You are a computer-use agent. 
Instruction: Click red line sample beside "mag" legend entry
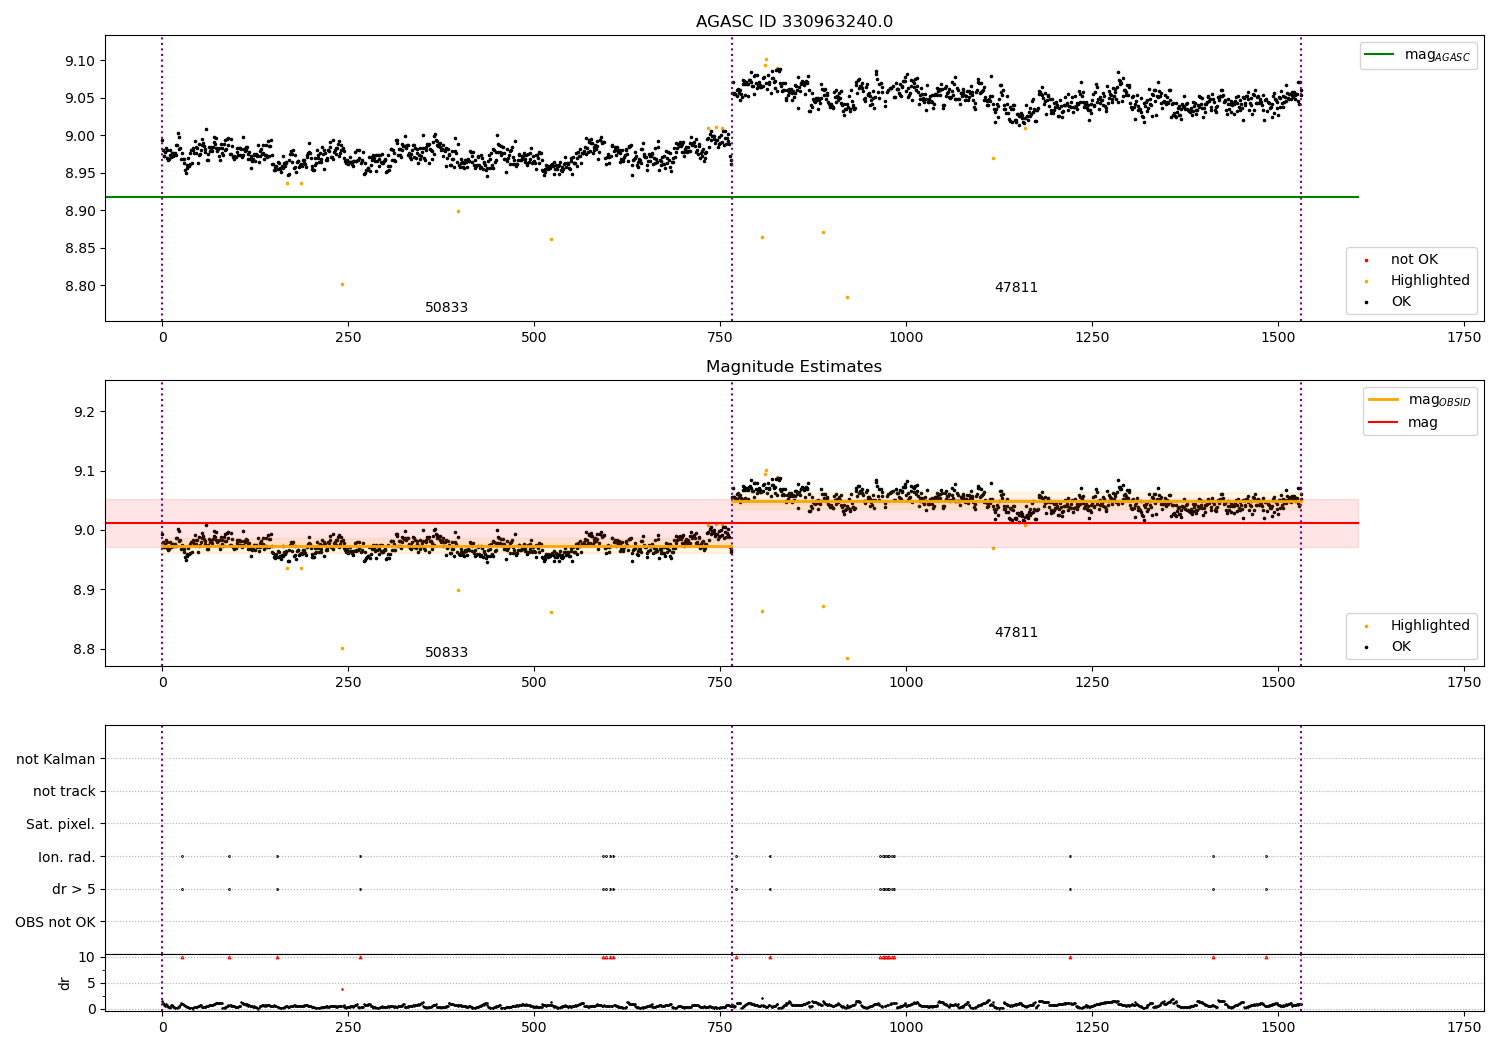(x=1383, y=422)
